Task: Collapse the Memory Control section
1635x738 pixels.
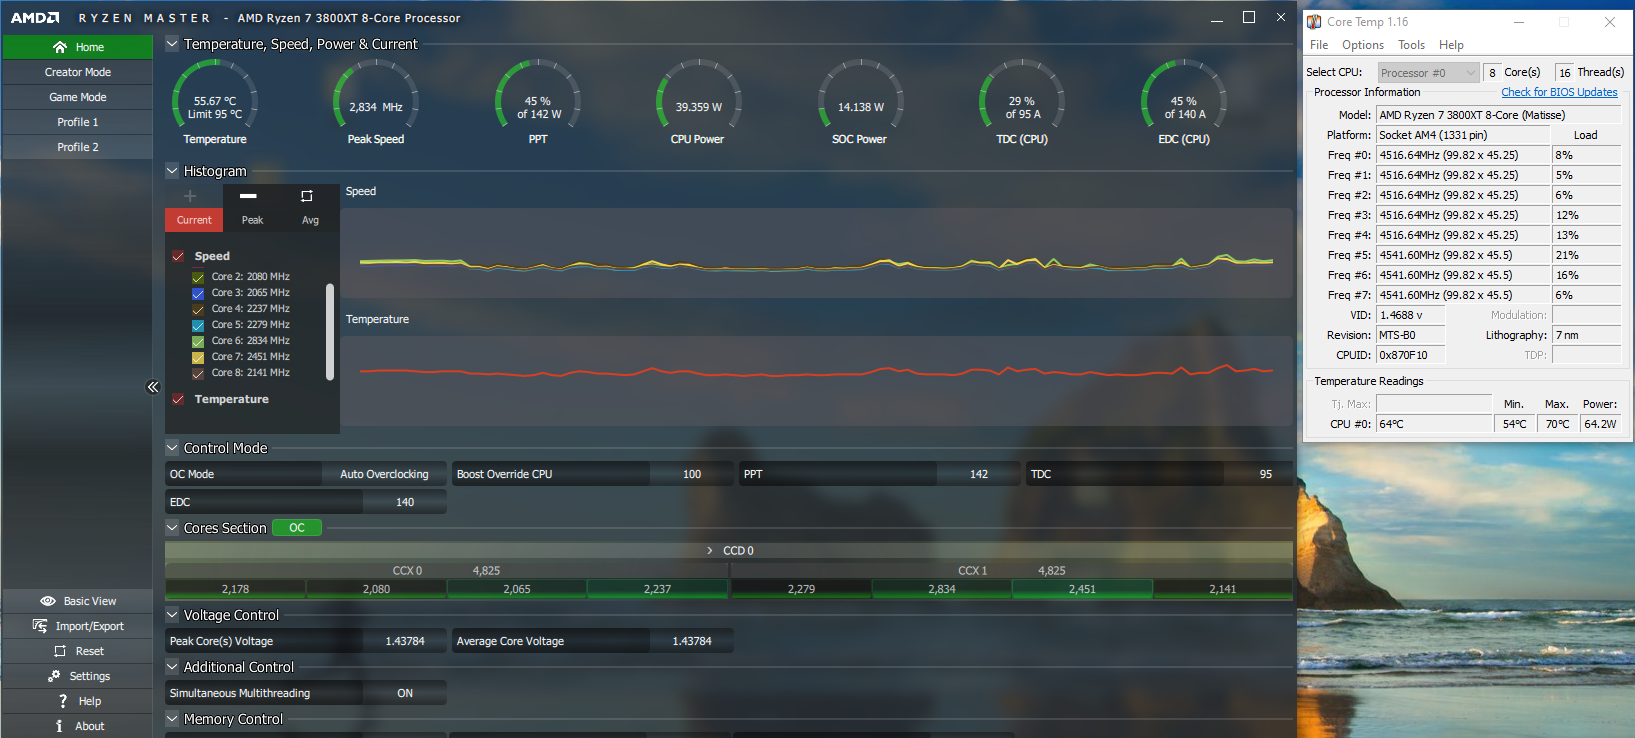Action: click(x=172, y=719)
